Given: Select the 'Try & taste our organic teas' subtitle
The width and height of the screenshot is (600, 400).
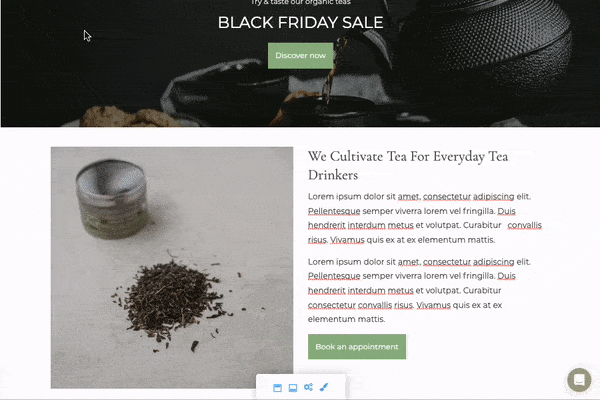Looking at the screenshot, I should pos(300,2).
